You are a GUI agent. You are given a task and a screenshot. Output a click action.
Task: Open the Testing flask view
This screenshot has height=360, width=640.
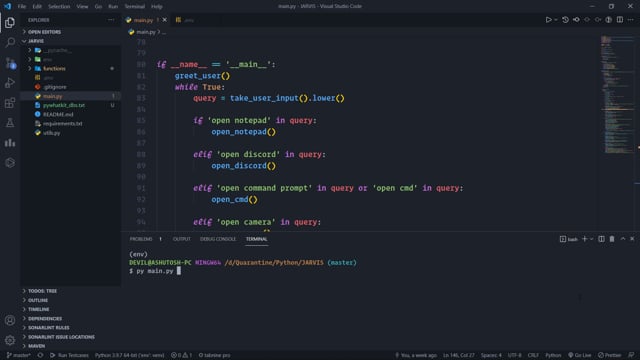(10, 122)
